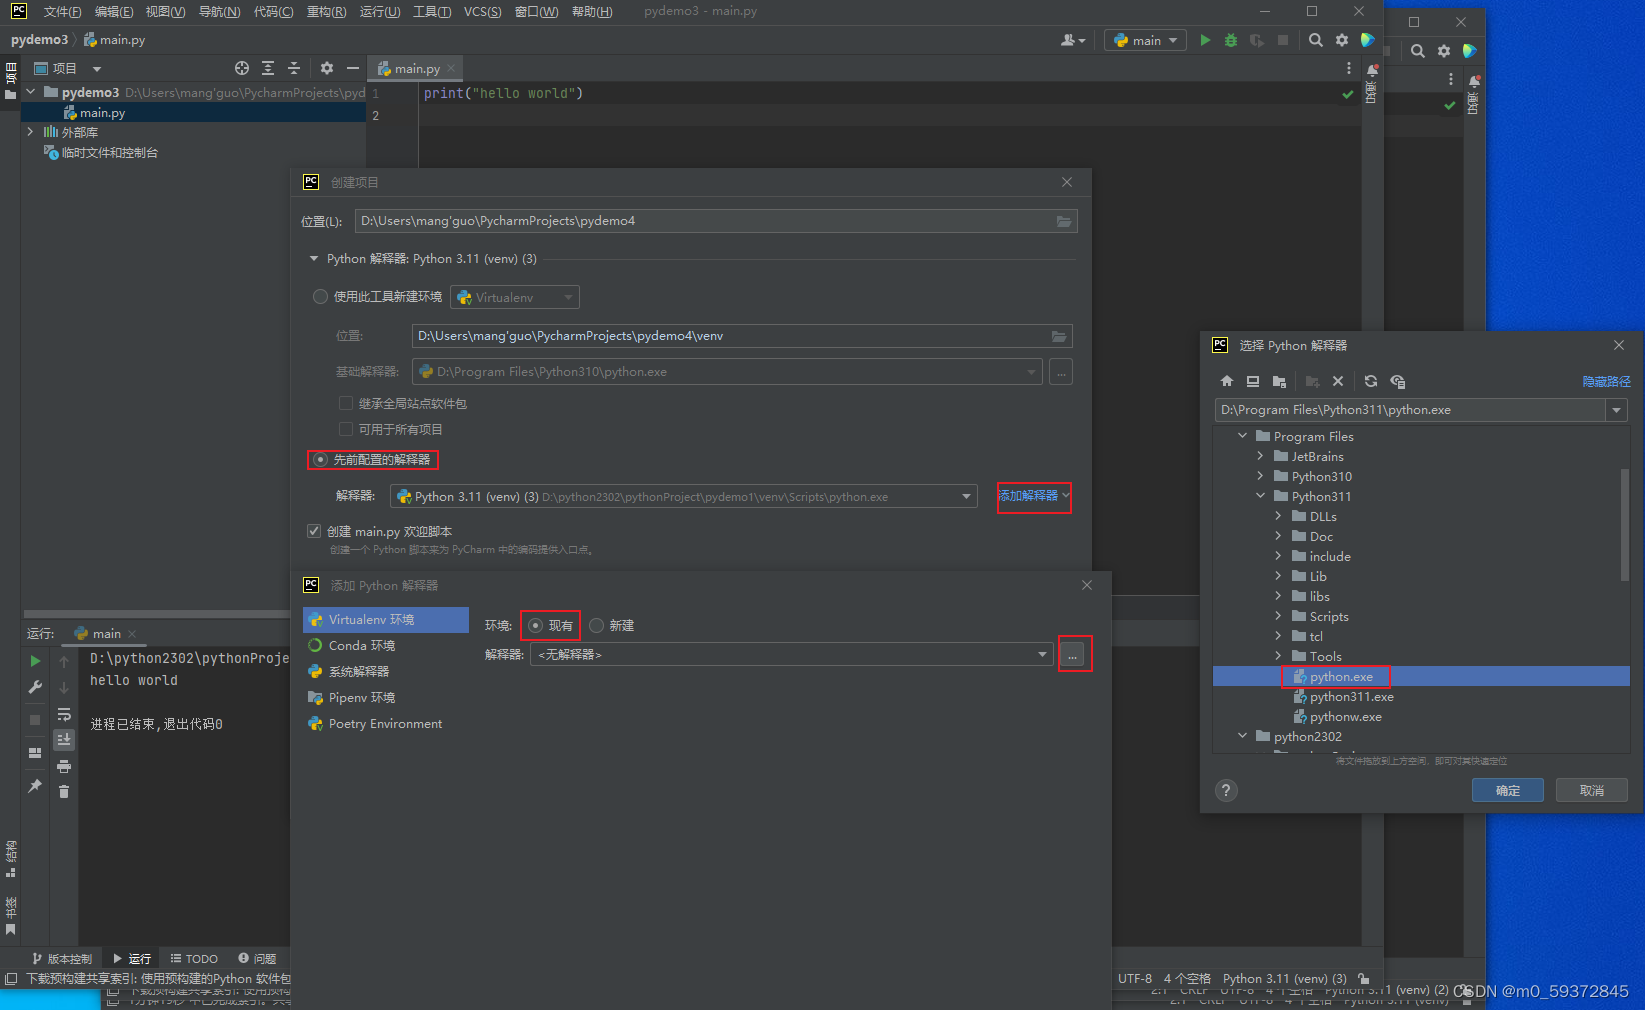
Task: Clear Run output with the trash icon
Action: point(64,792)
